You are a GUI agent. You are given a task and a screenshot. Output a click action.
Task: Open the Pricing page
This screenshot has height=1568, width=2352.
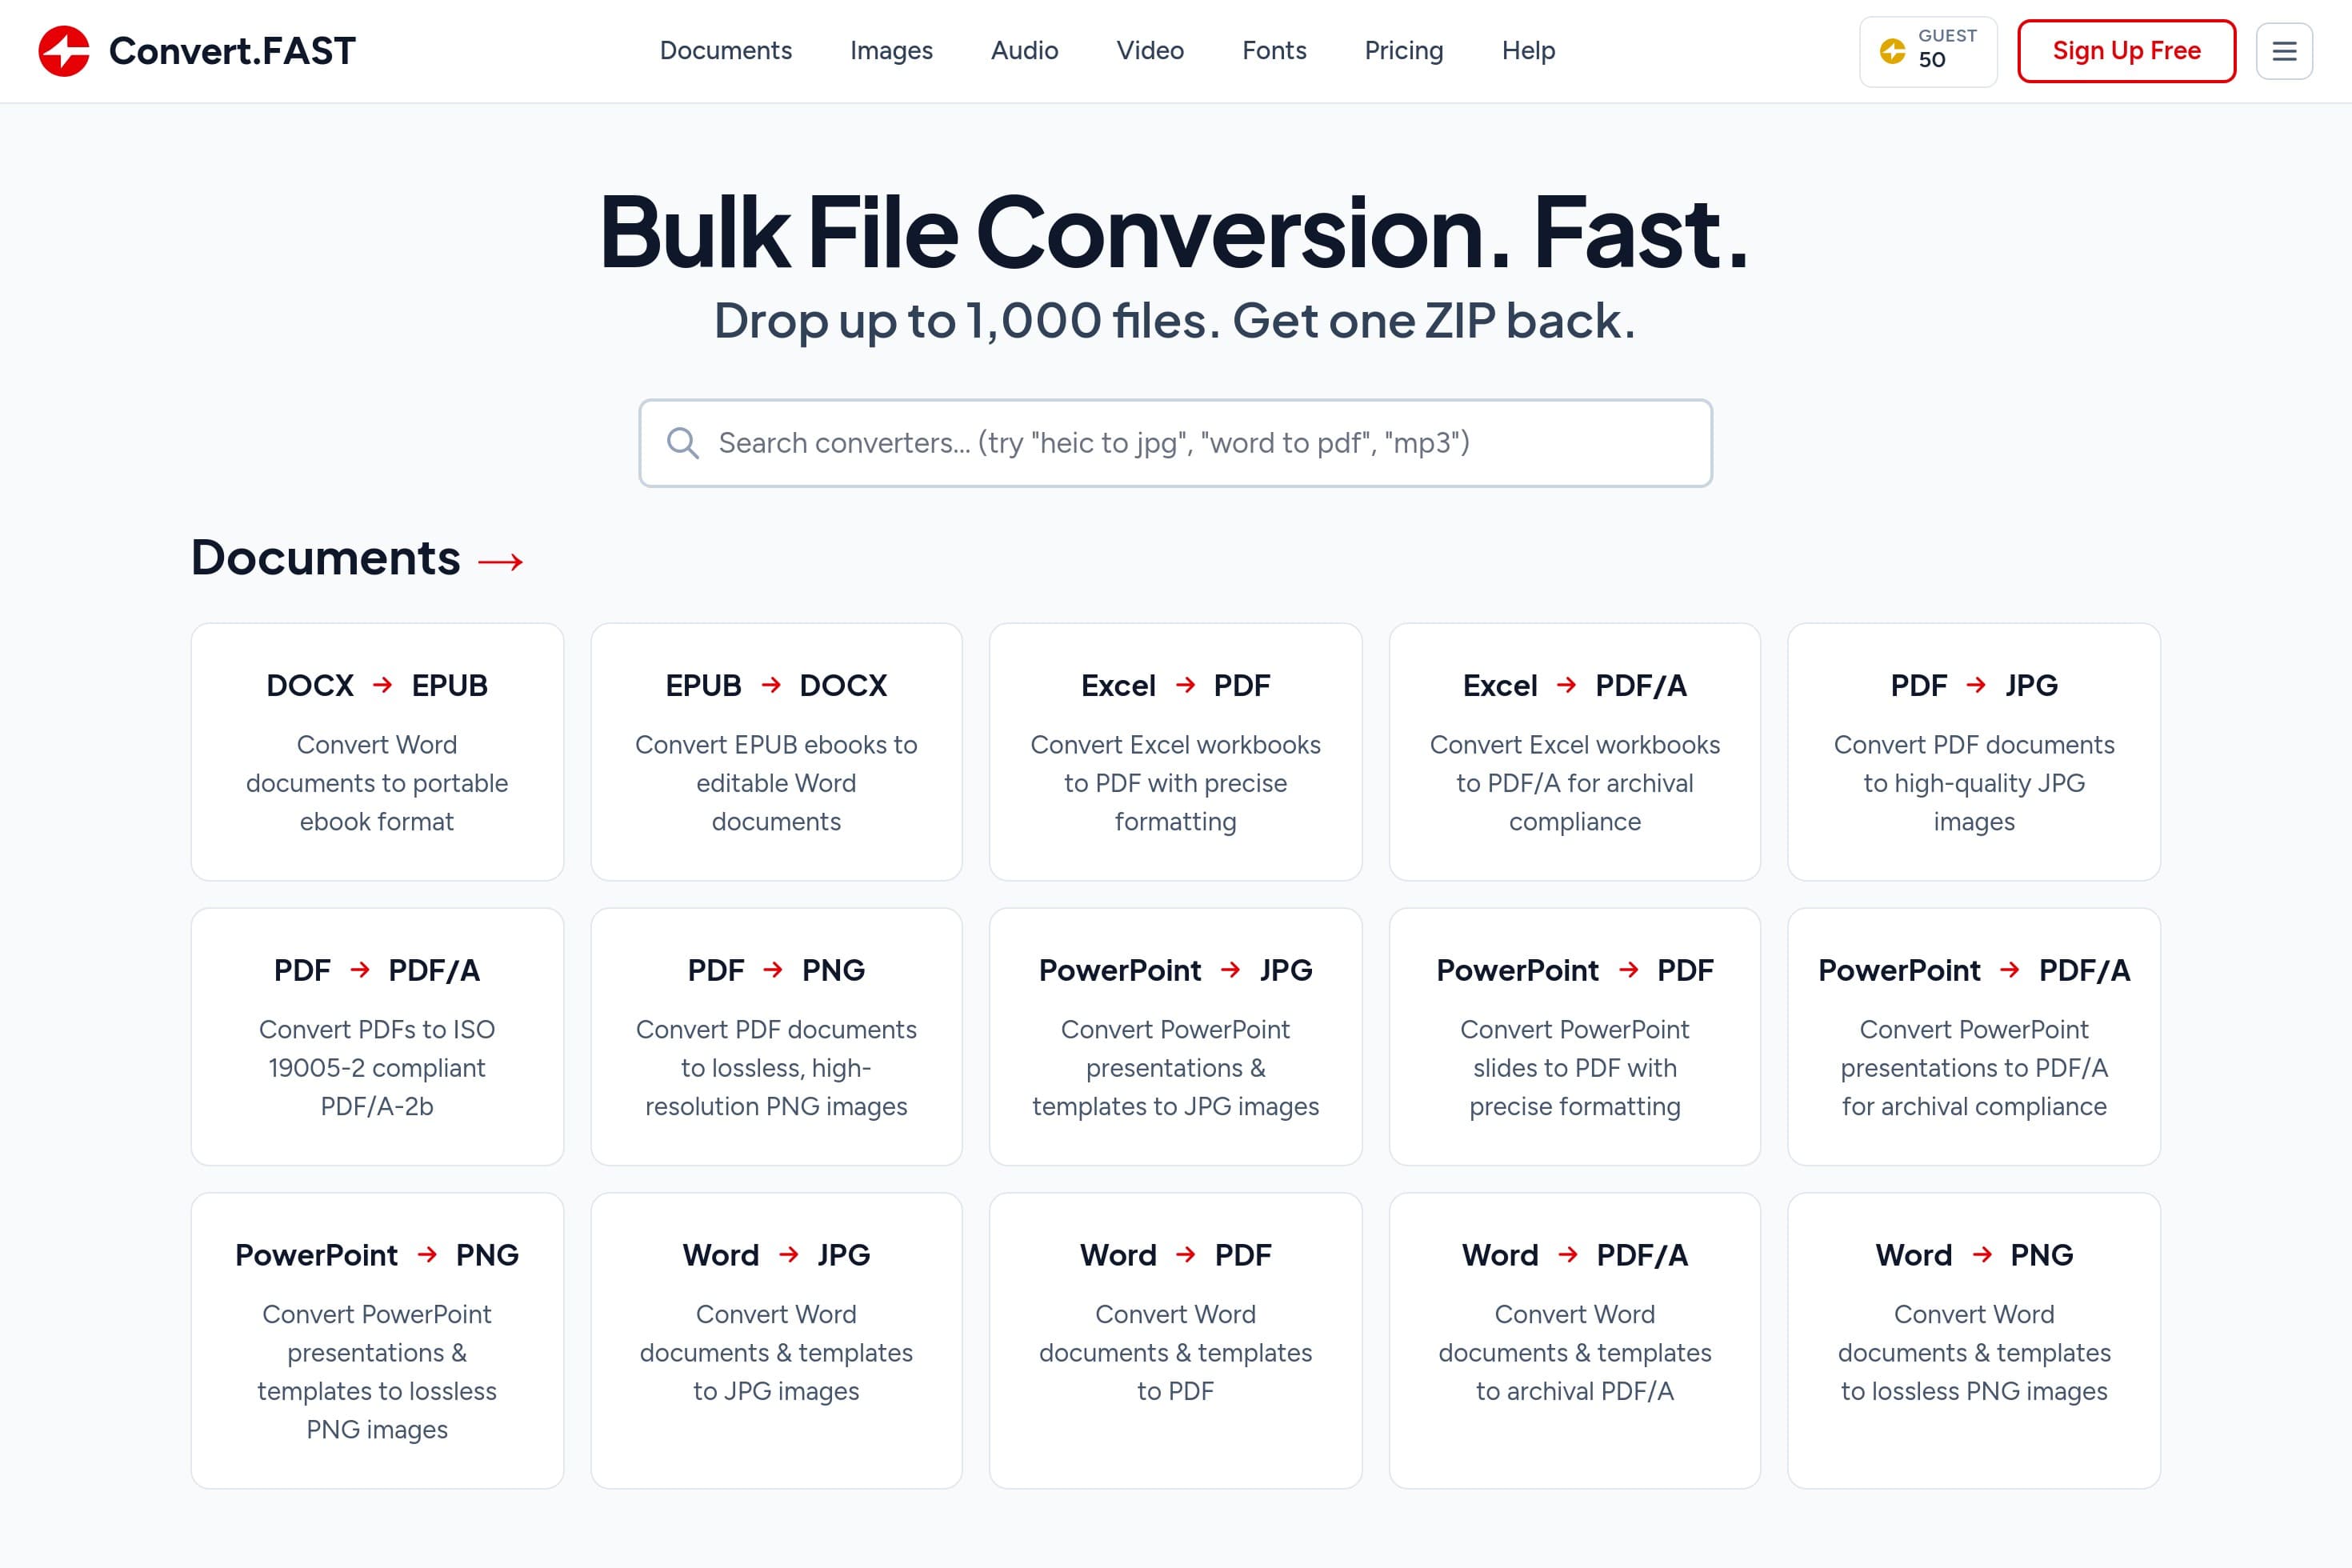[x=1403, y=51]
